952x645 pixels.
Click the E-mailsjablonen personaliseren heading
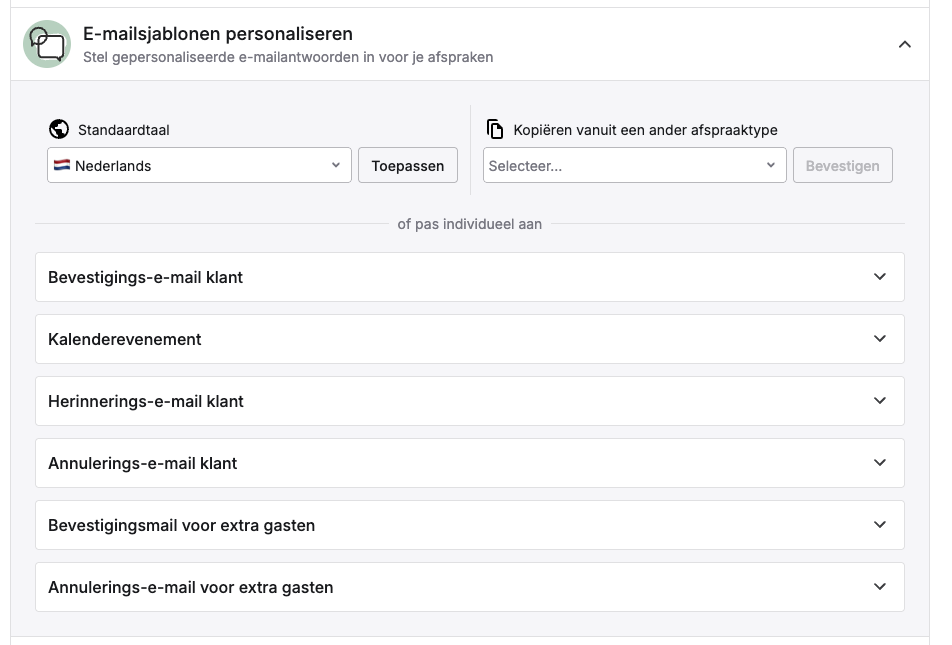click(218, 35)
